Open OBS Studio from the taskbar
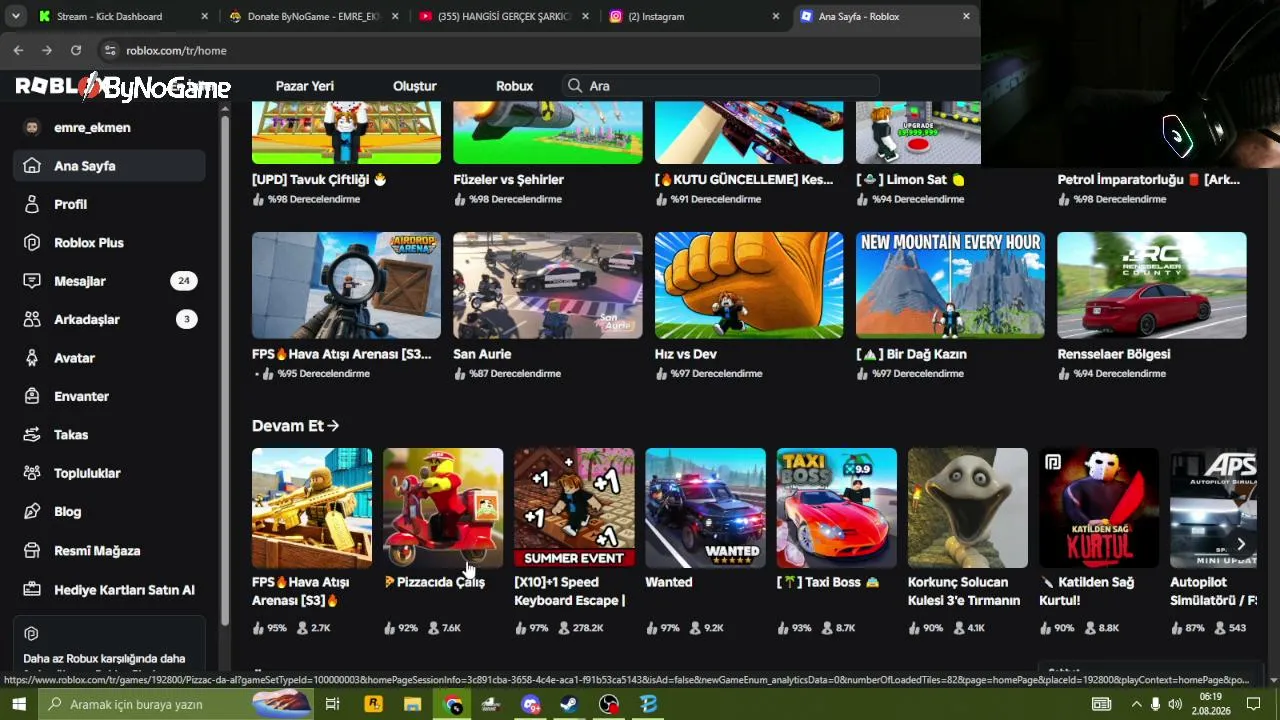 (609, 704)
